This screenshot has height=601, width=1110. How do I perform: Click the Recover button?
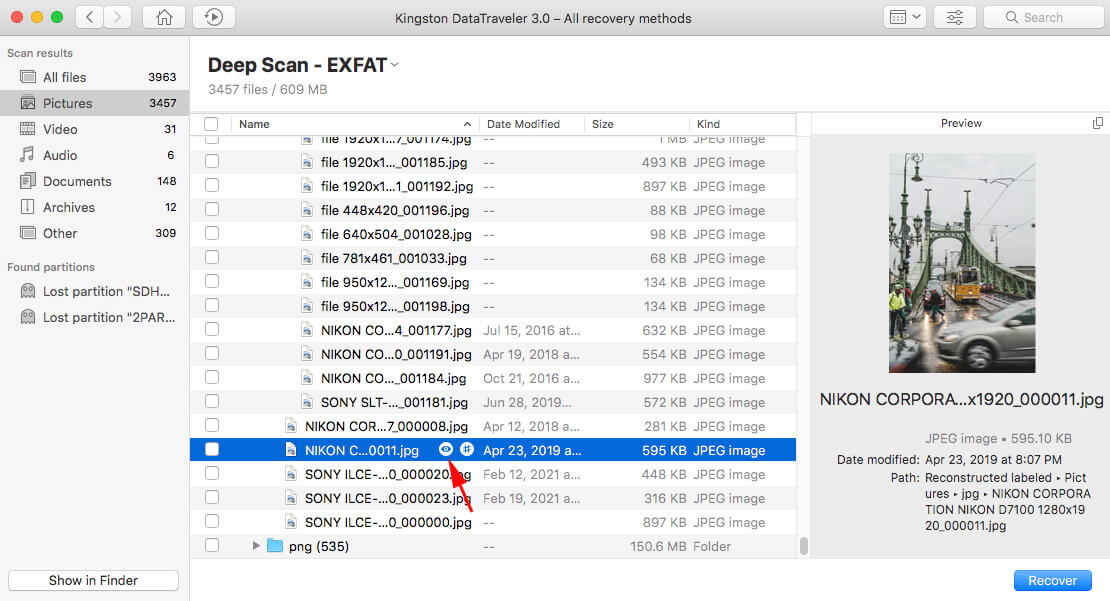coord(1052,580)
